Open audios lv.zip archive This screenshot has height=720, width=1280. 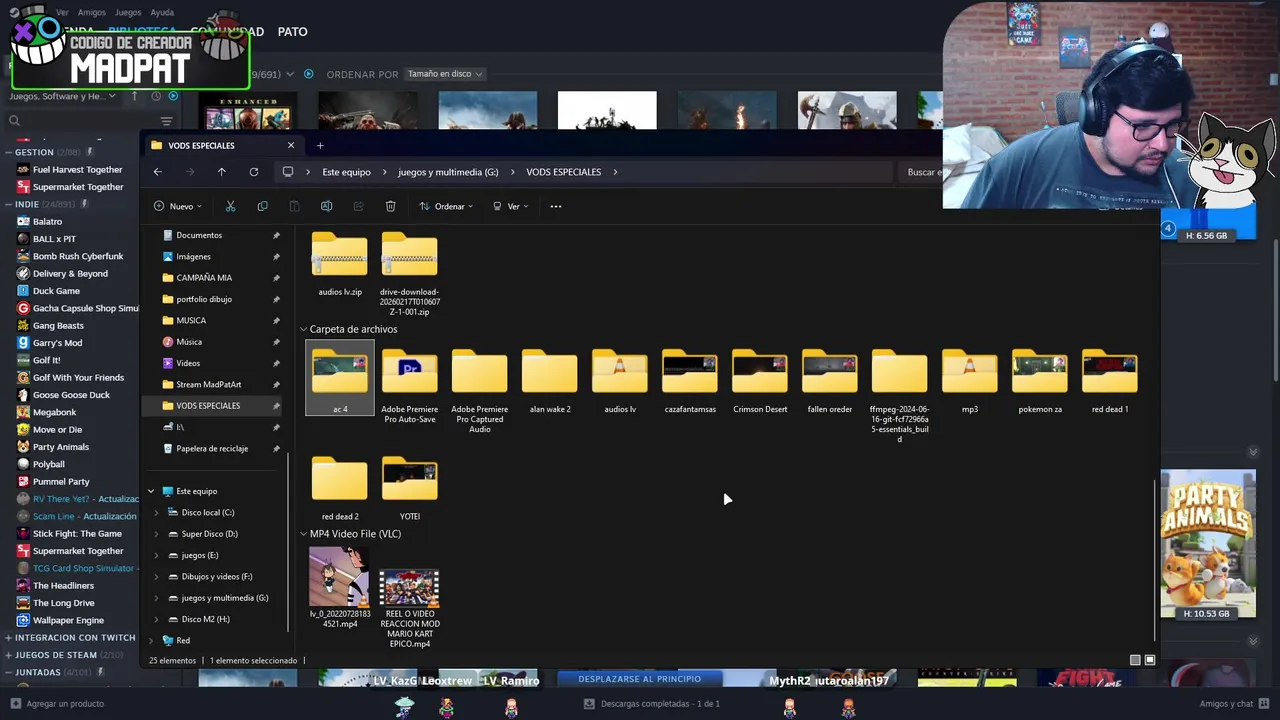[340, 266]
